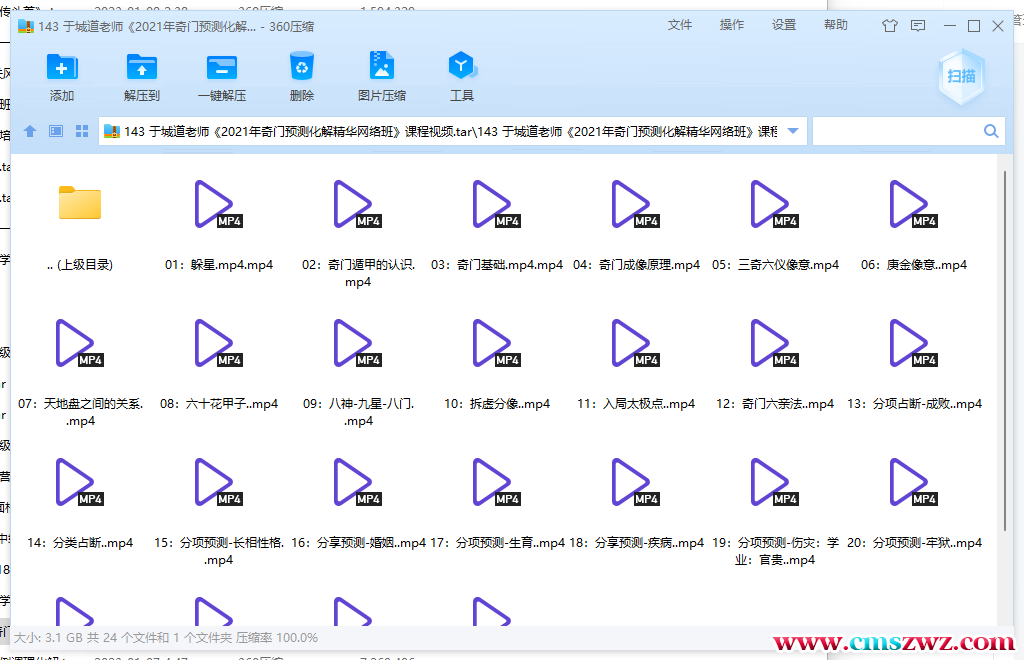This screenshot has height=660, width=1024.
Task: Click the 扫描 (Scan) badge
Action: pyautogui.click(x=960, y=75)
